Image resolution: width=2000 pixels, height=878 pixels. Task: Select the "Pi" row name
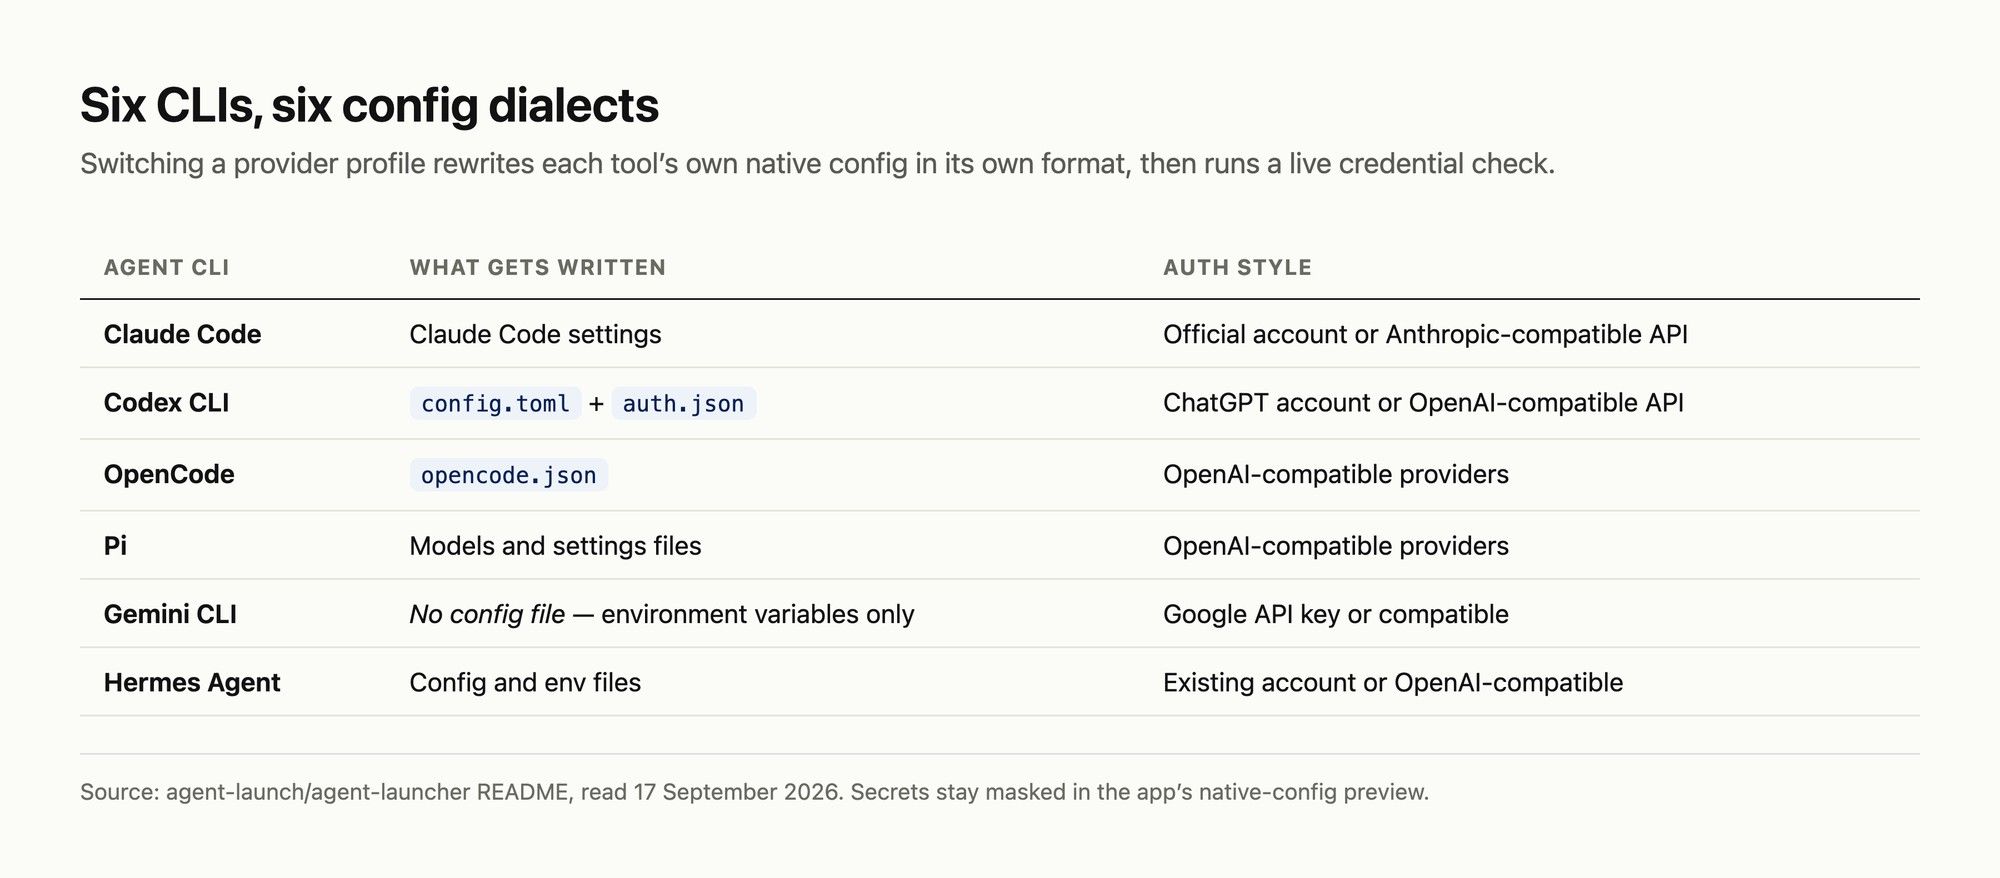click(x=115, y=546)
